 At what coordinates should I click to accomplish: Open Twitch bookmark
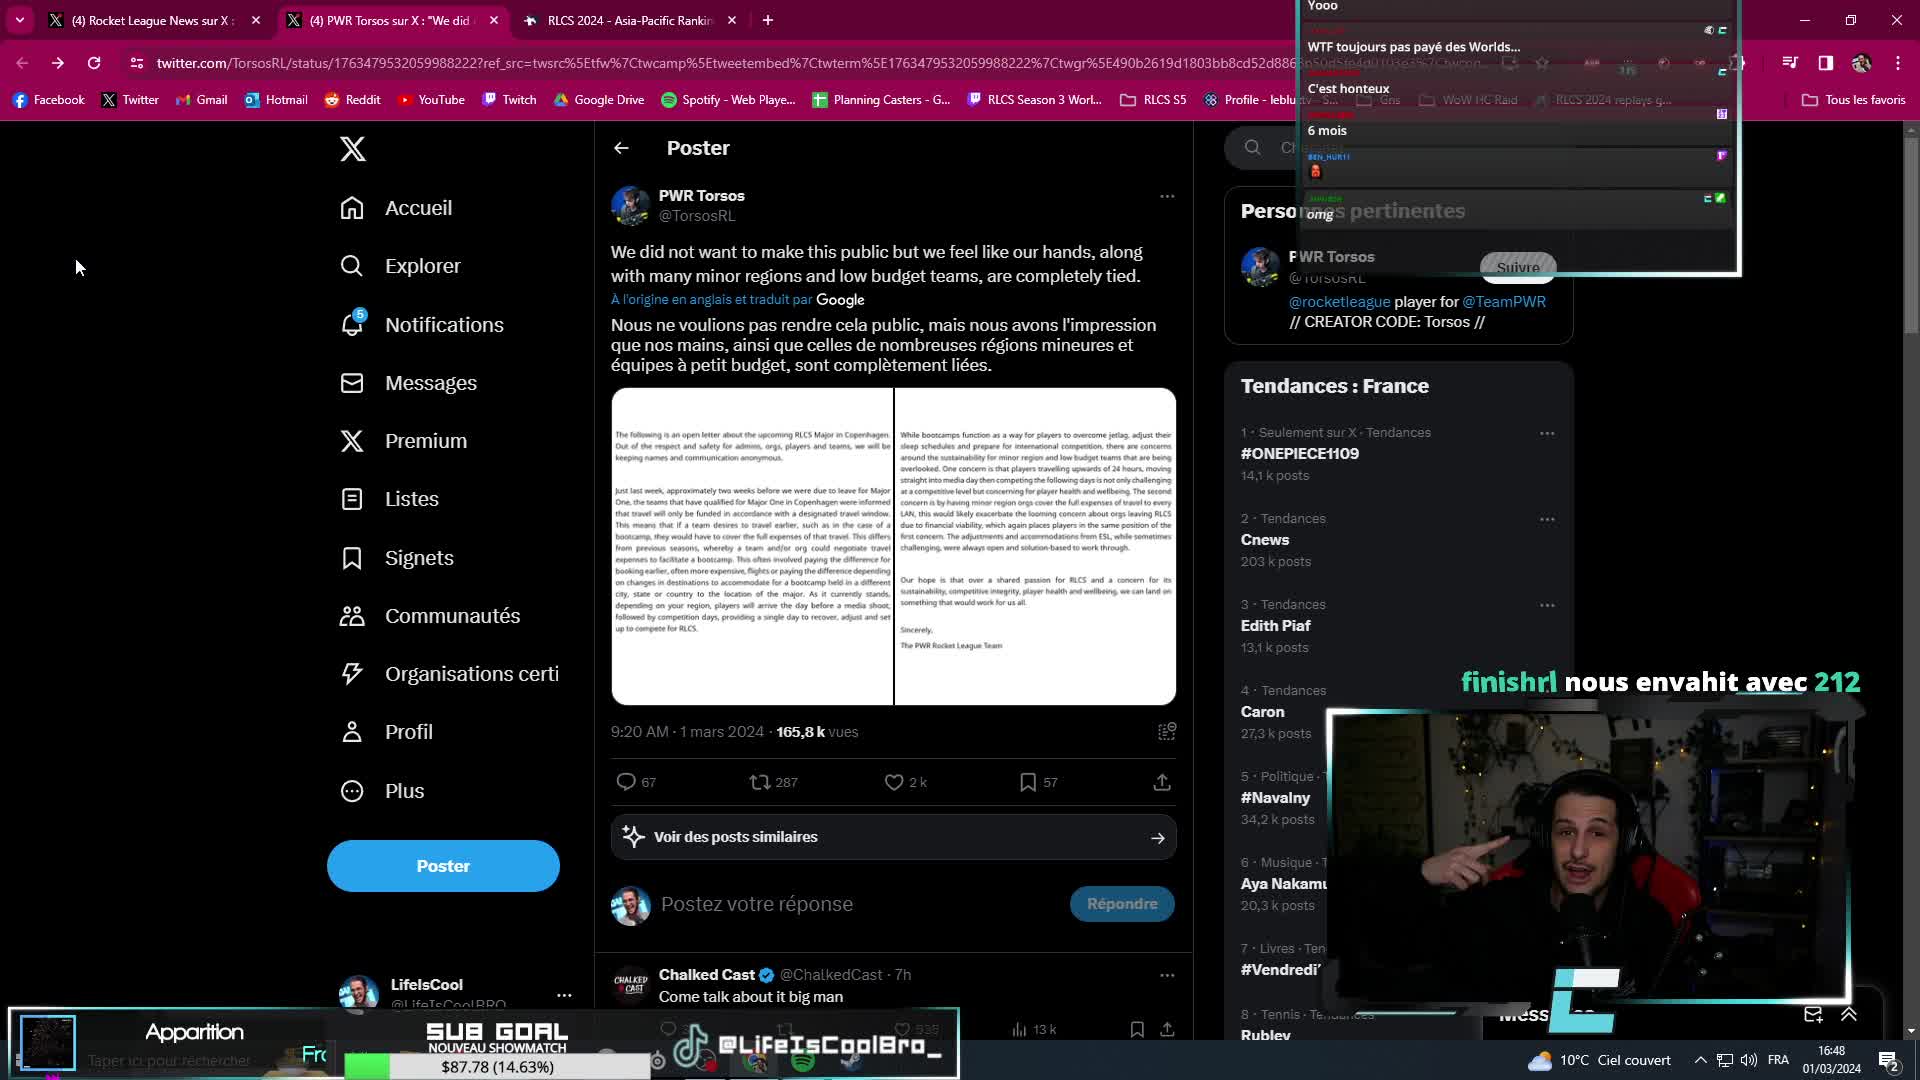(x=509, y=100)
